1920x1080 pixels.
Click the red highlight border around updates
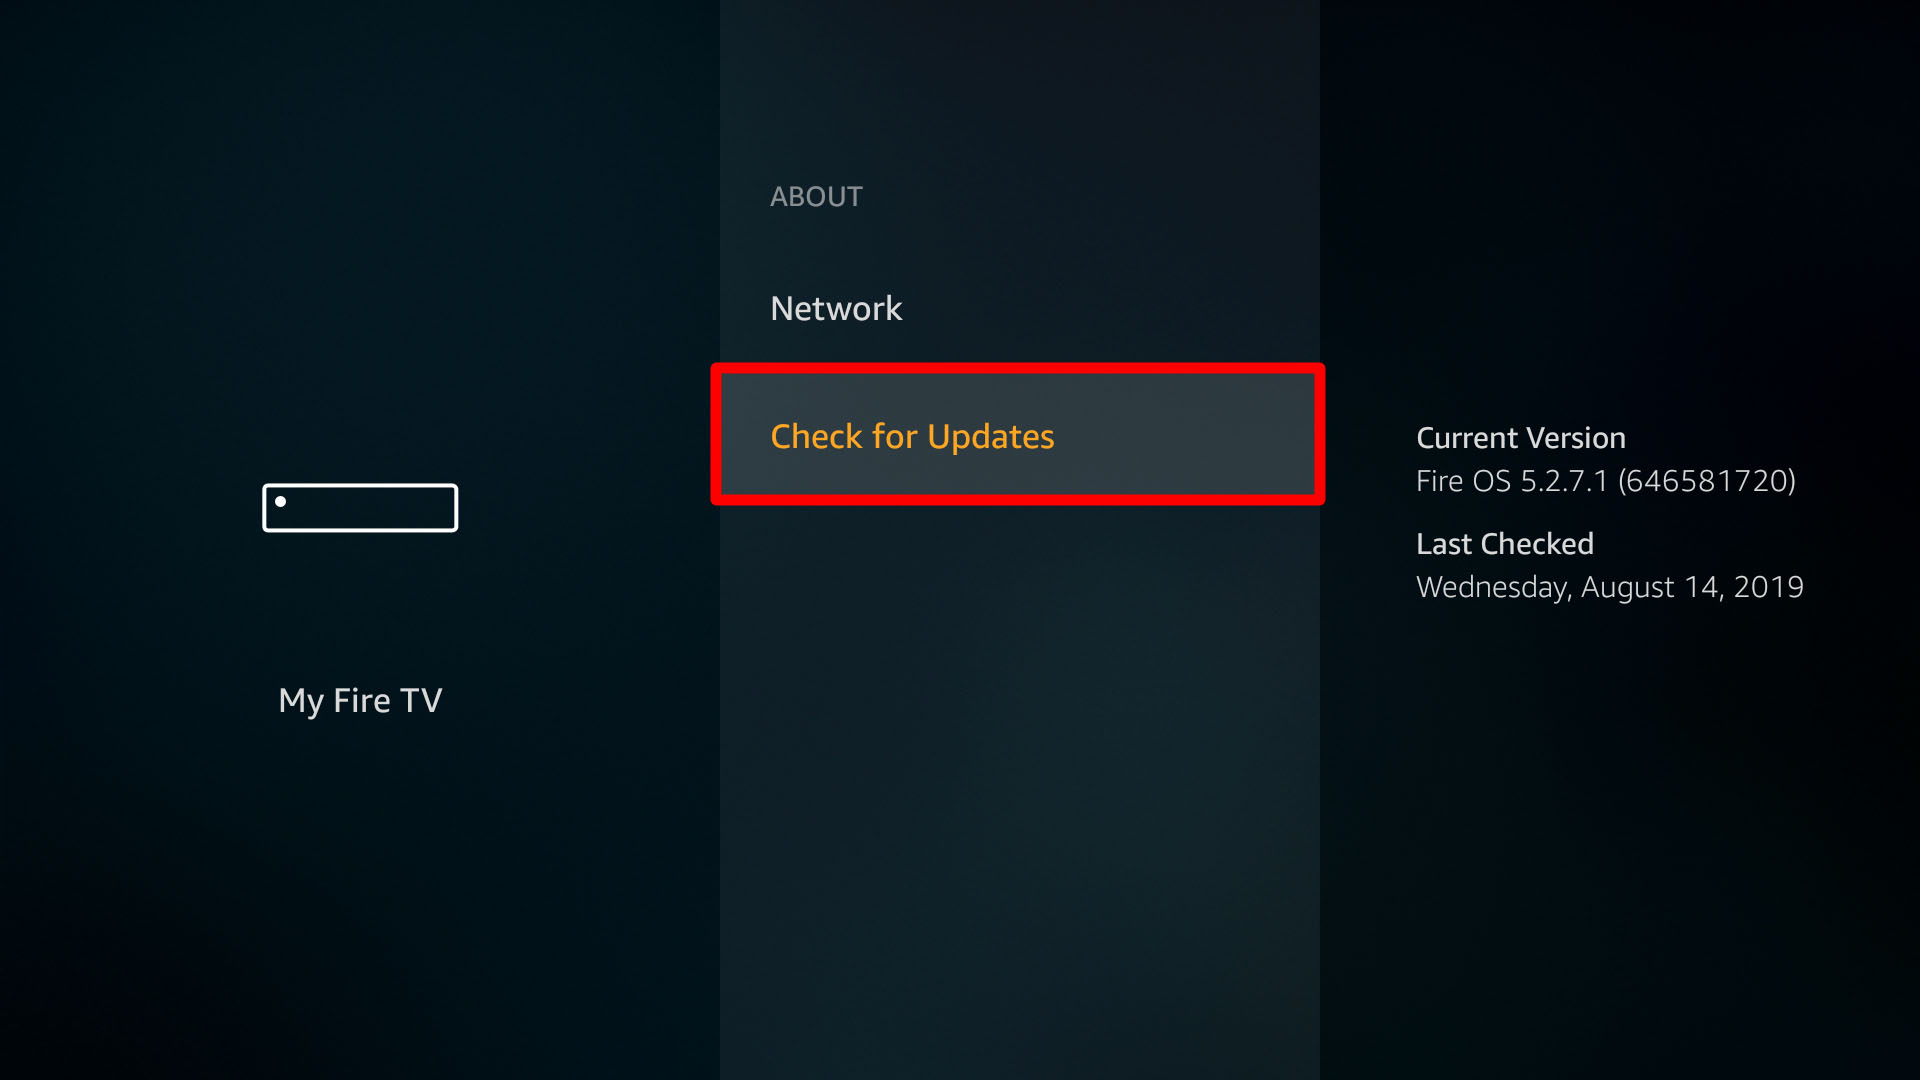[1018, 368]
